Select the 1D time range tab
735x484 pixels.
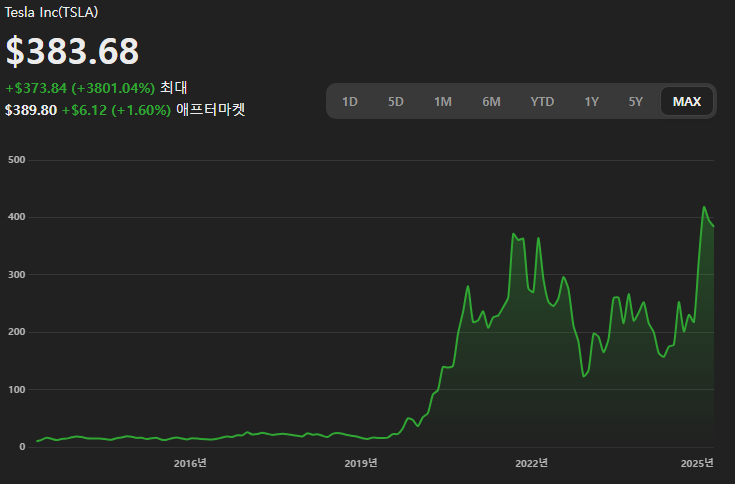click(x=350, y=101)
